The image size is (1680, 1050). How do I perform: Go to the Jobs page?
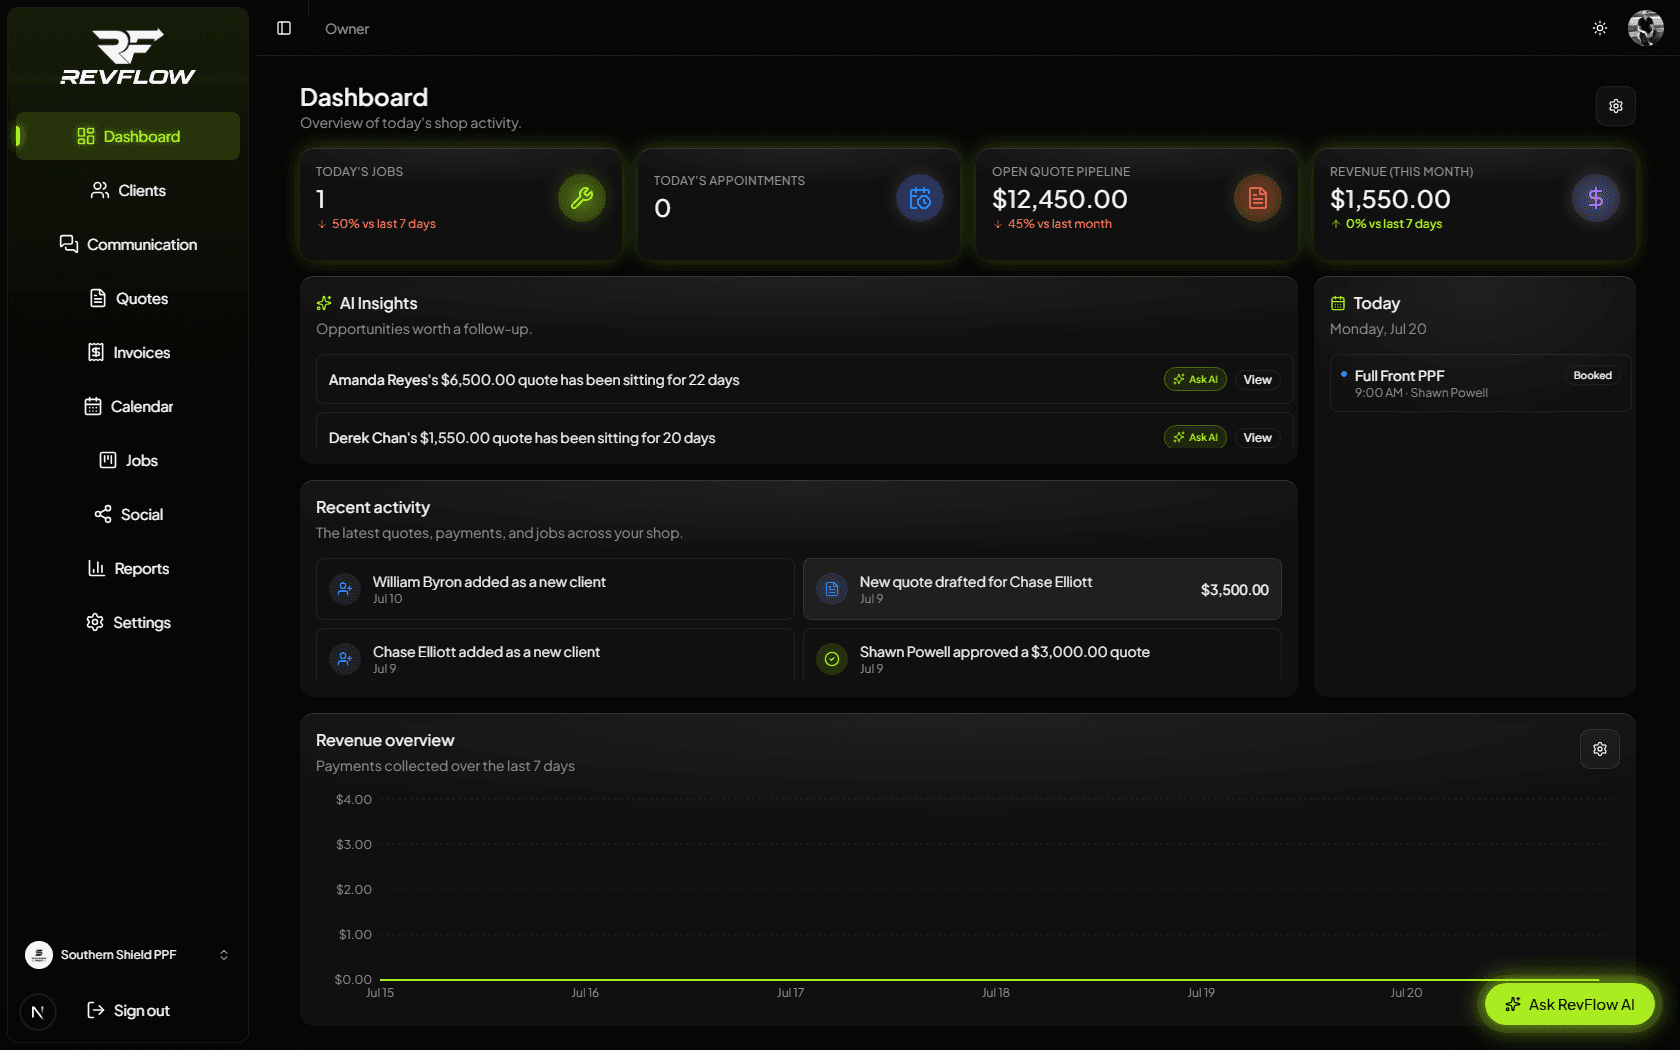click(128, 460)
